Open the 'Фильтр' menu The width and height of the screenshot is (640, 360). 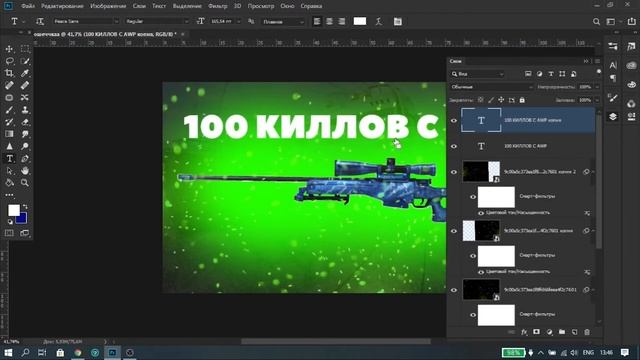(x=218, y=6)
